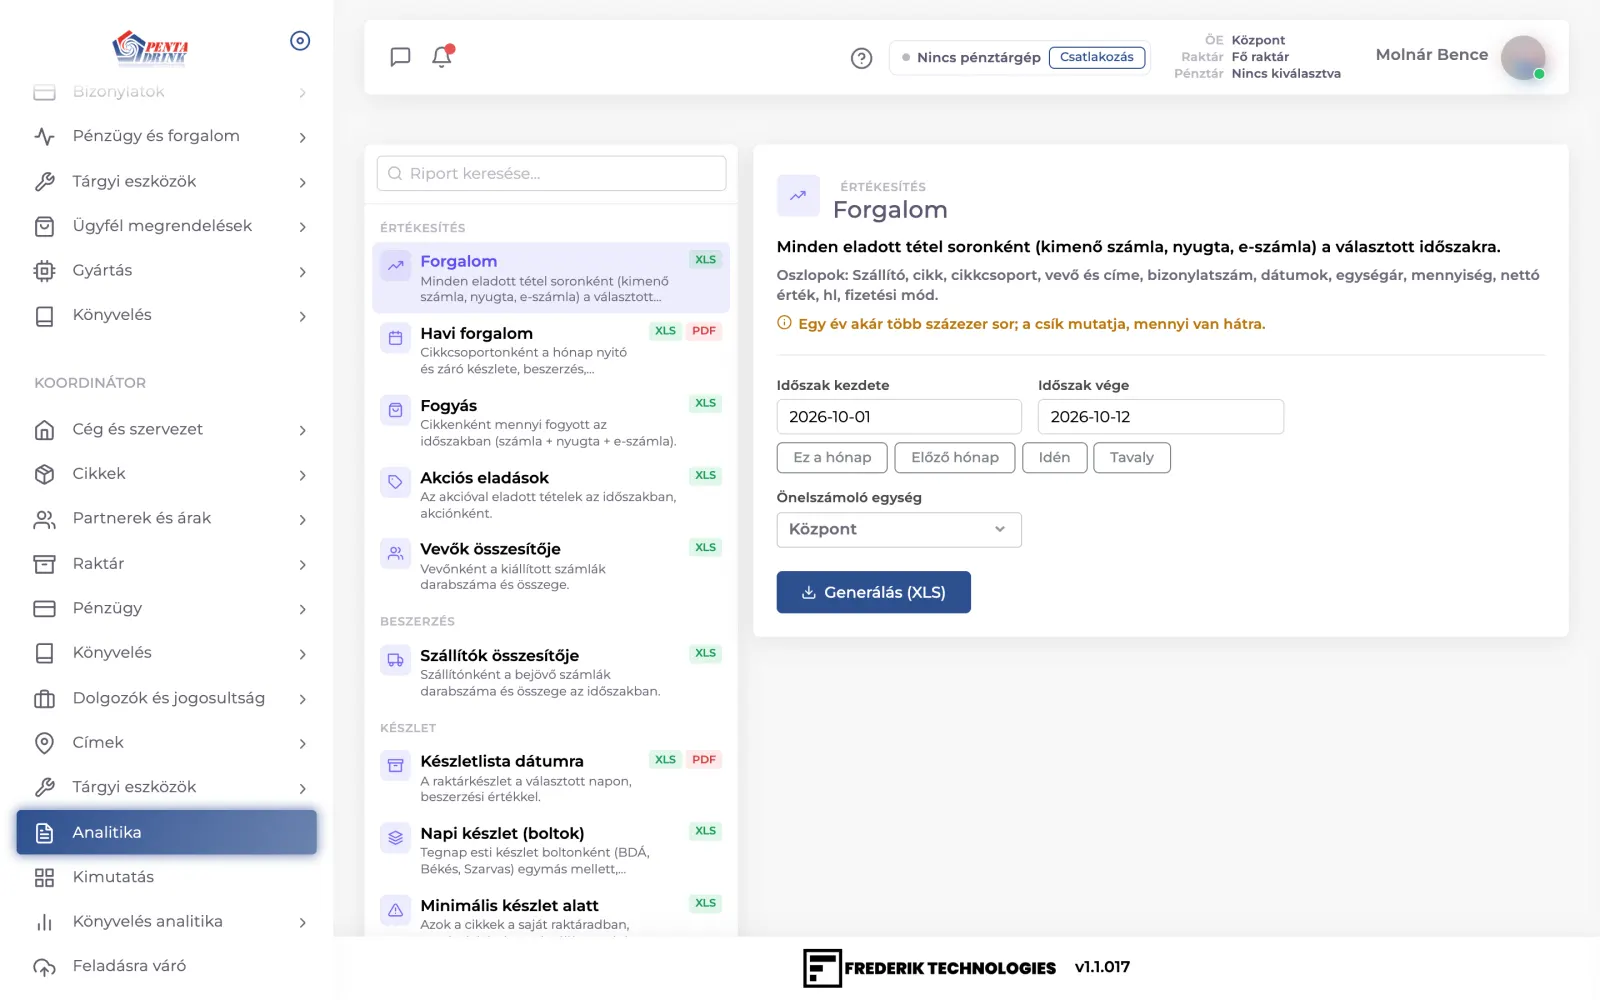Select Analitika in the sidebar
This screenshot has height=1000, width=1600.
(166, 832)
